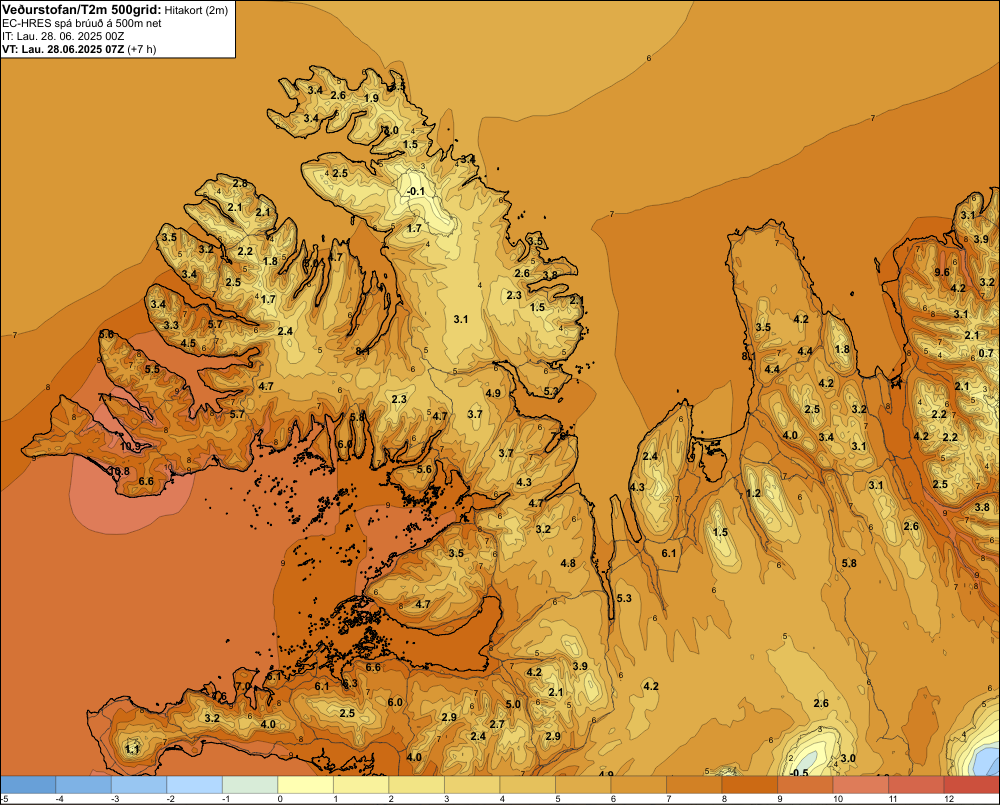The height and width of the screenshot is (805, 1000).
Task: Click the '7.0' temperature value
Action: click(x=243, y=686)
